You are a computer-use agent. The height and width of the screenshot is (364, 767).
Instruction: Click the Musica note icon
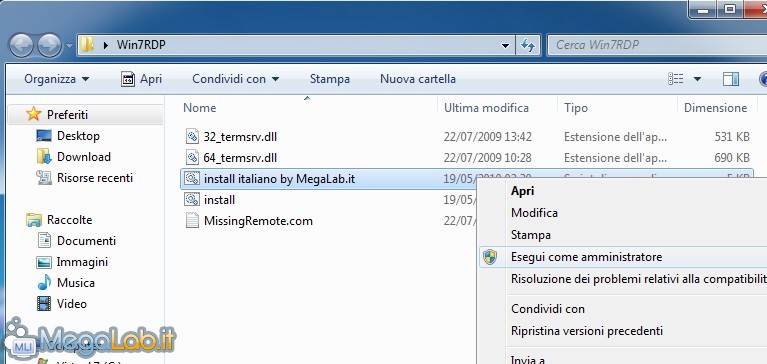(44, 282)
